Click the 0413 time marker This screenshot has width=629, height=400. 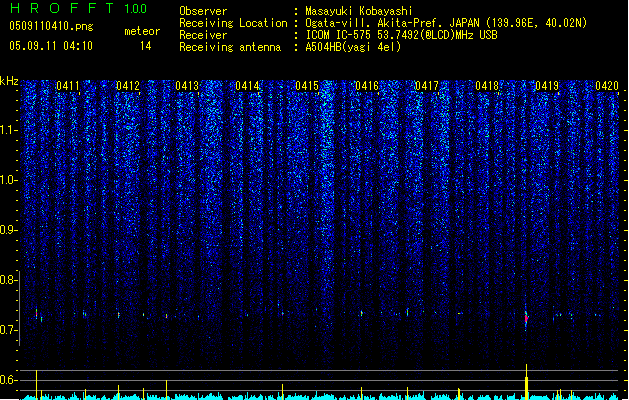(187, 86)
